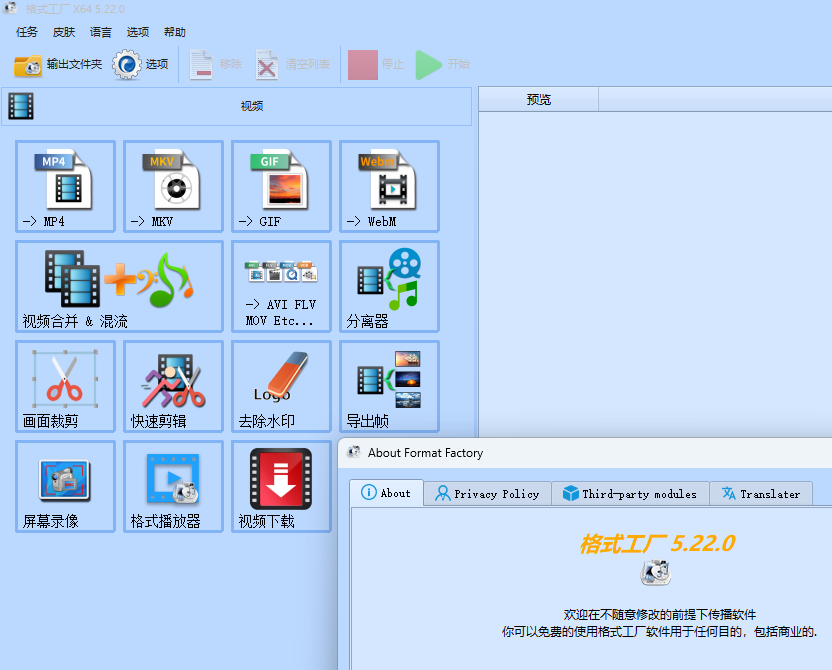Viewport: 832px width, 670px height.
Task: Open the 帮助 help menu
Action: [175, 32]
